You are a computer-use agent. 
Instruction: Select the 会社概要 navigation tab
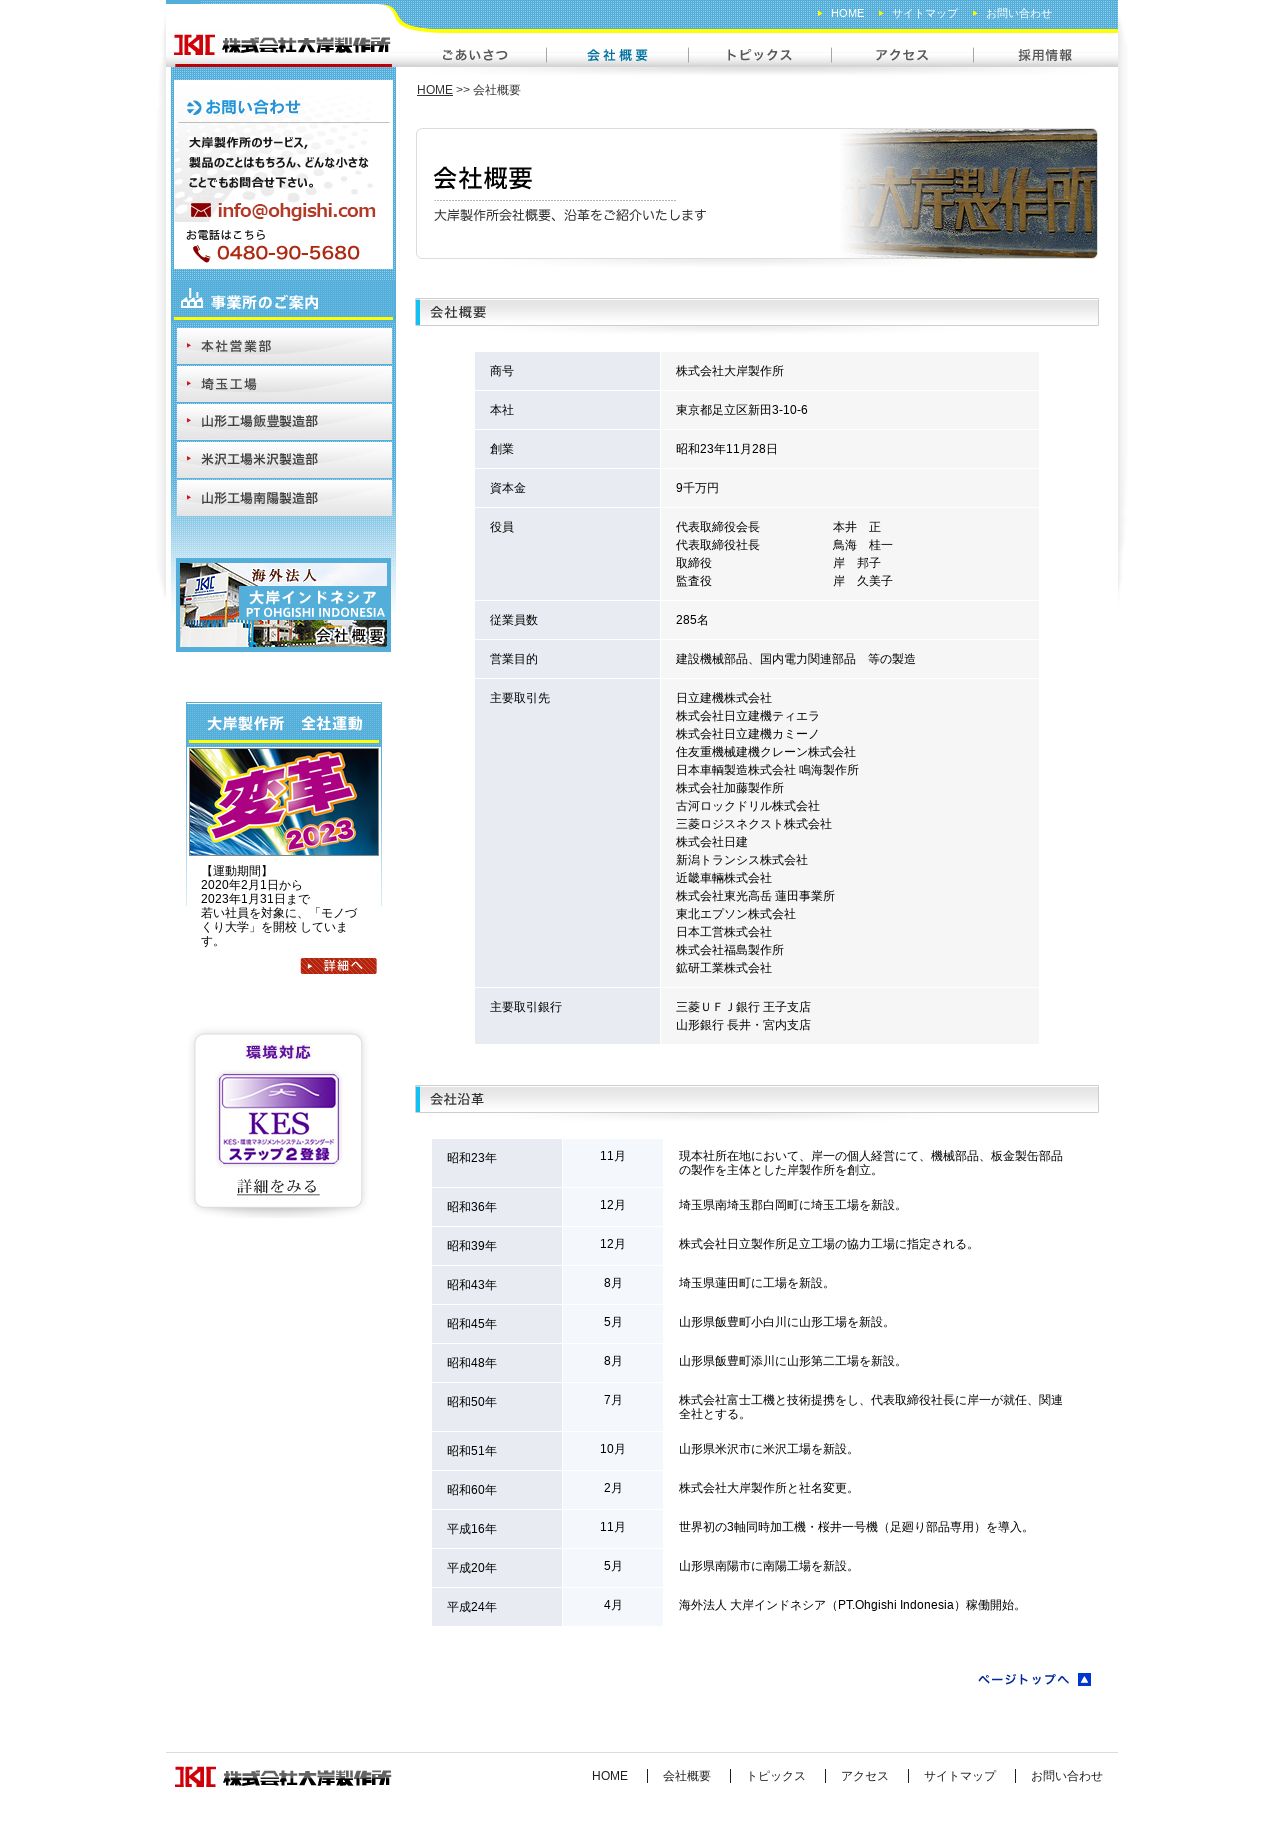click(x=617, y=55)
